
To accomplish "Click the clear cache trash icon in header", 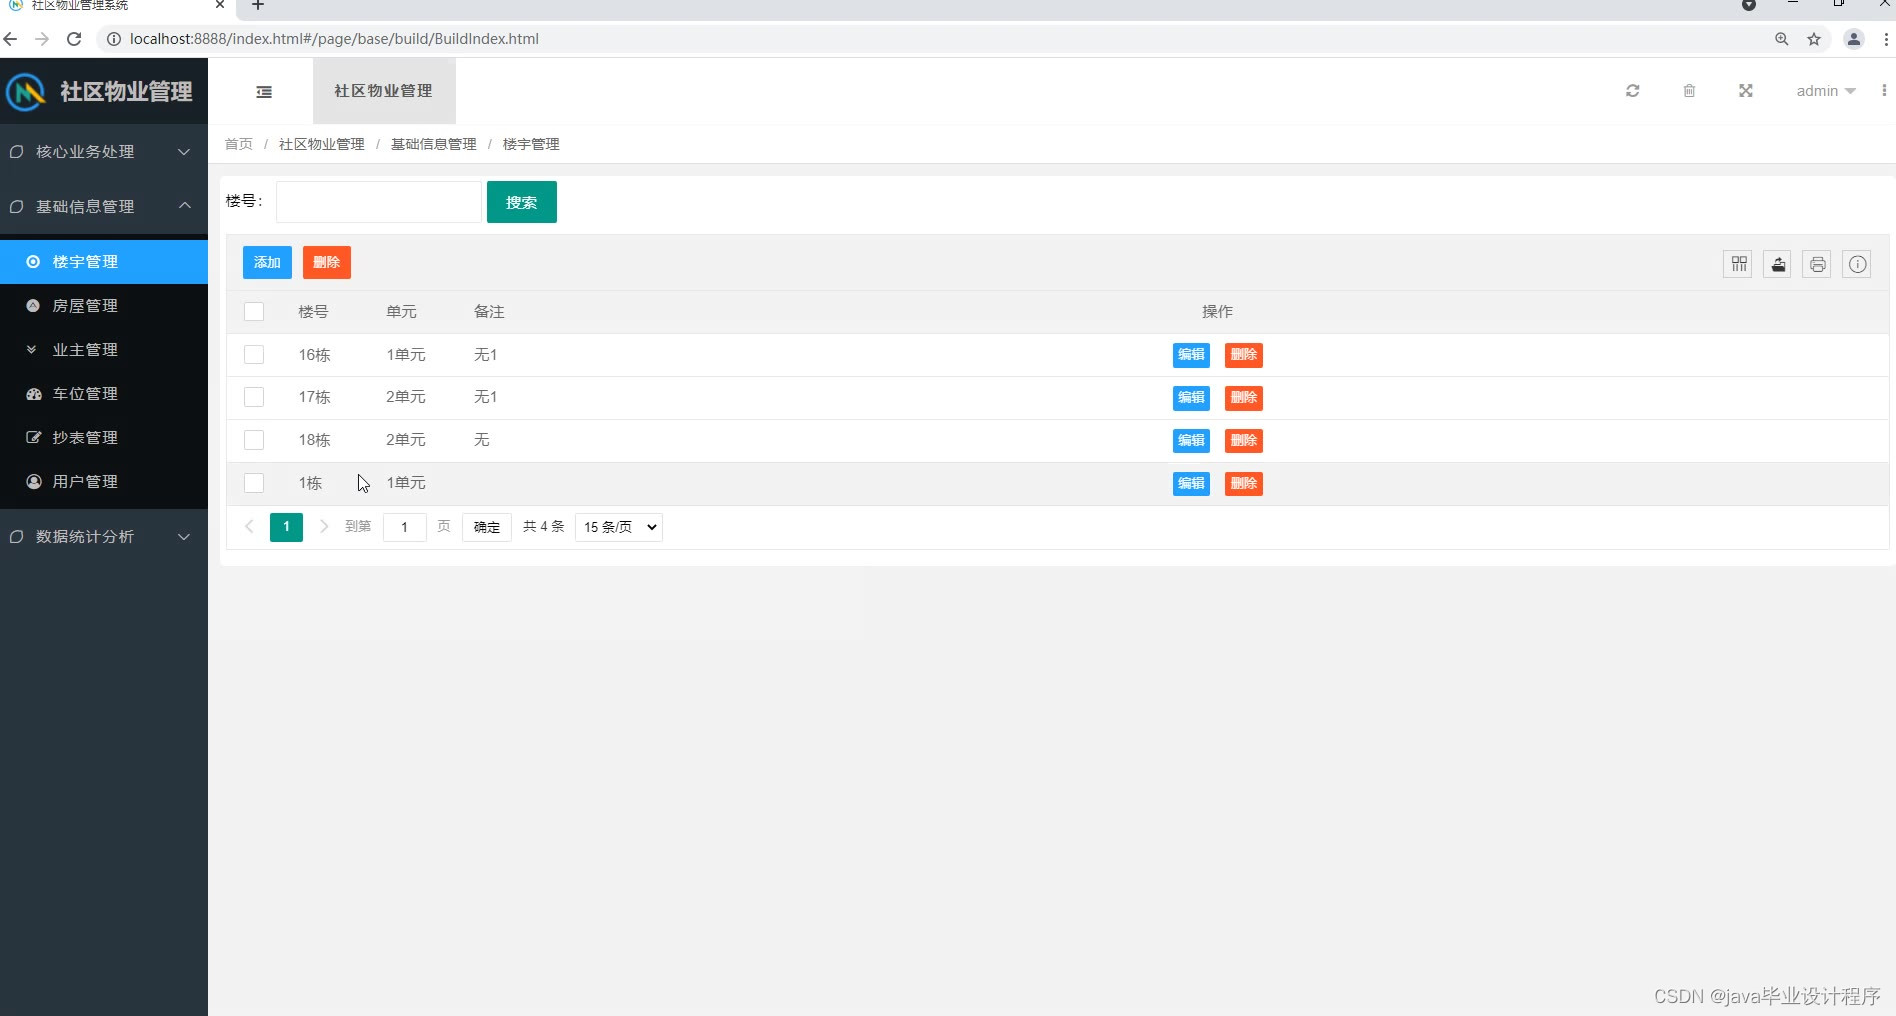I will [1689, 90].
